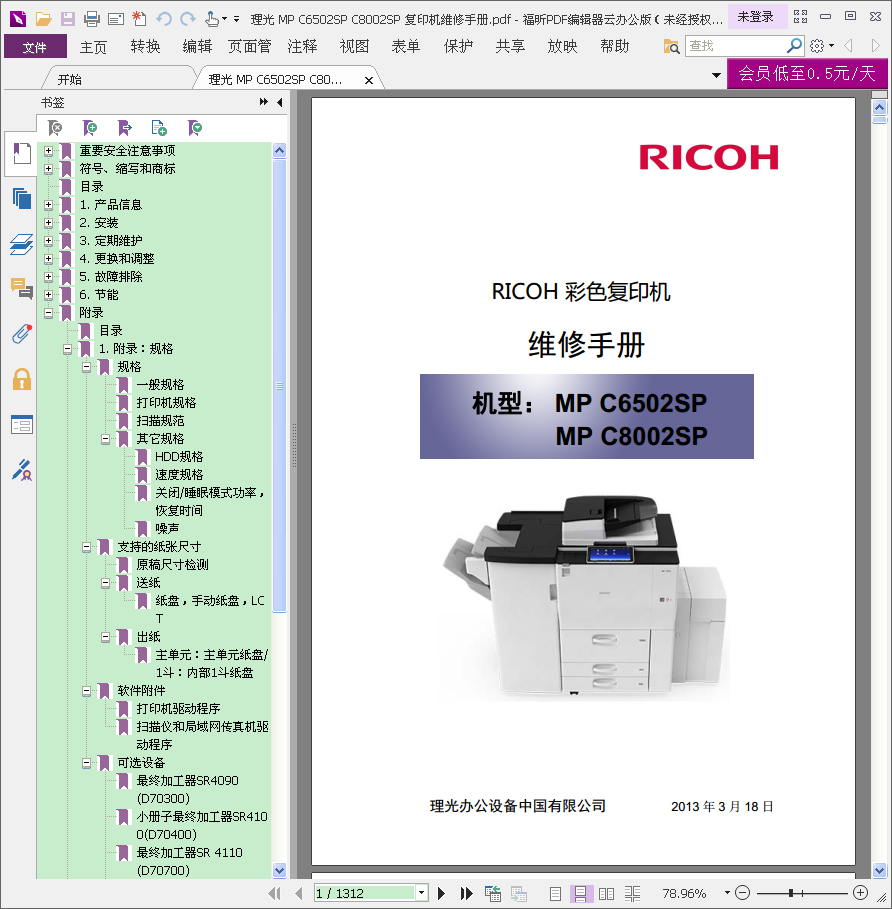The image size is (892, 909).
Task: Jump to last page button
Action: [x=467, y=893]
